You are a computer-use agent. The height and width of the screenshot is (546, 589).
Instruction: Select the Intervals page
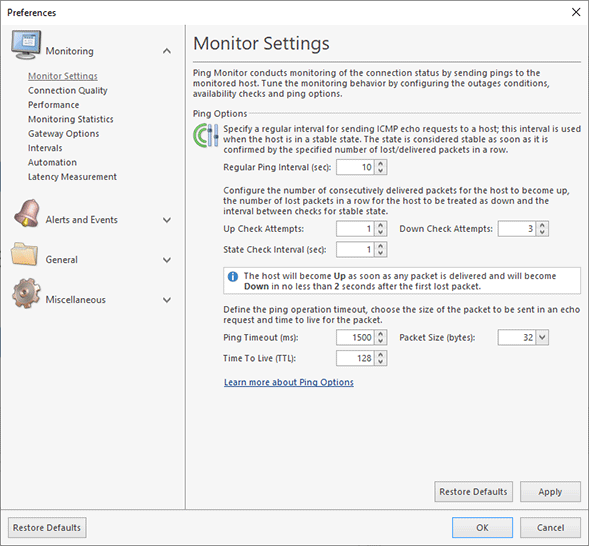point(45,148)
